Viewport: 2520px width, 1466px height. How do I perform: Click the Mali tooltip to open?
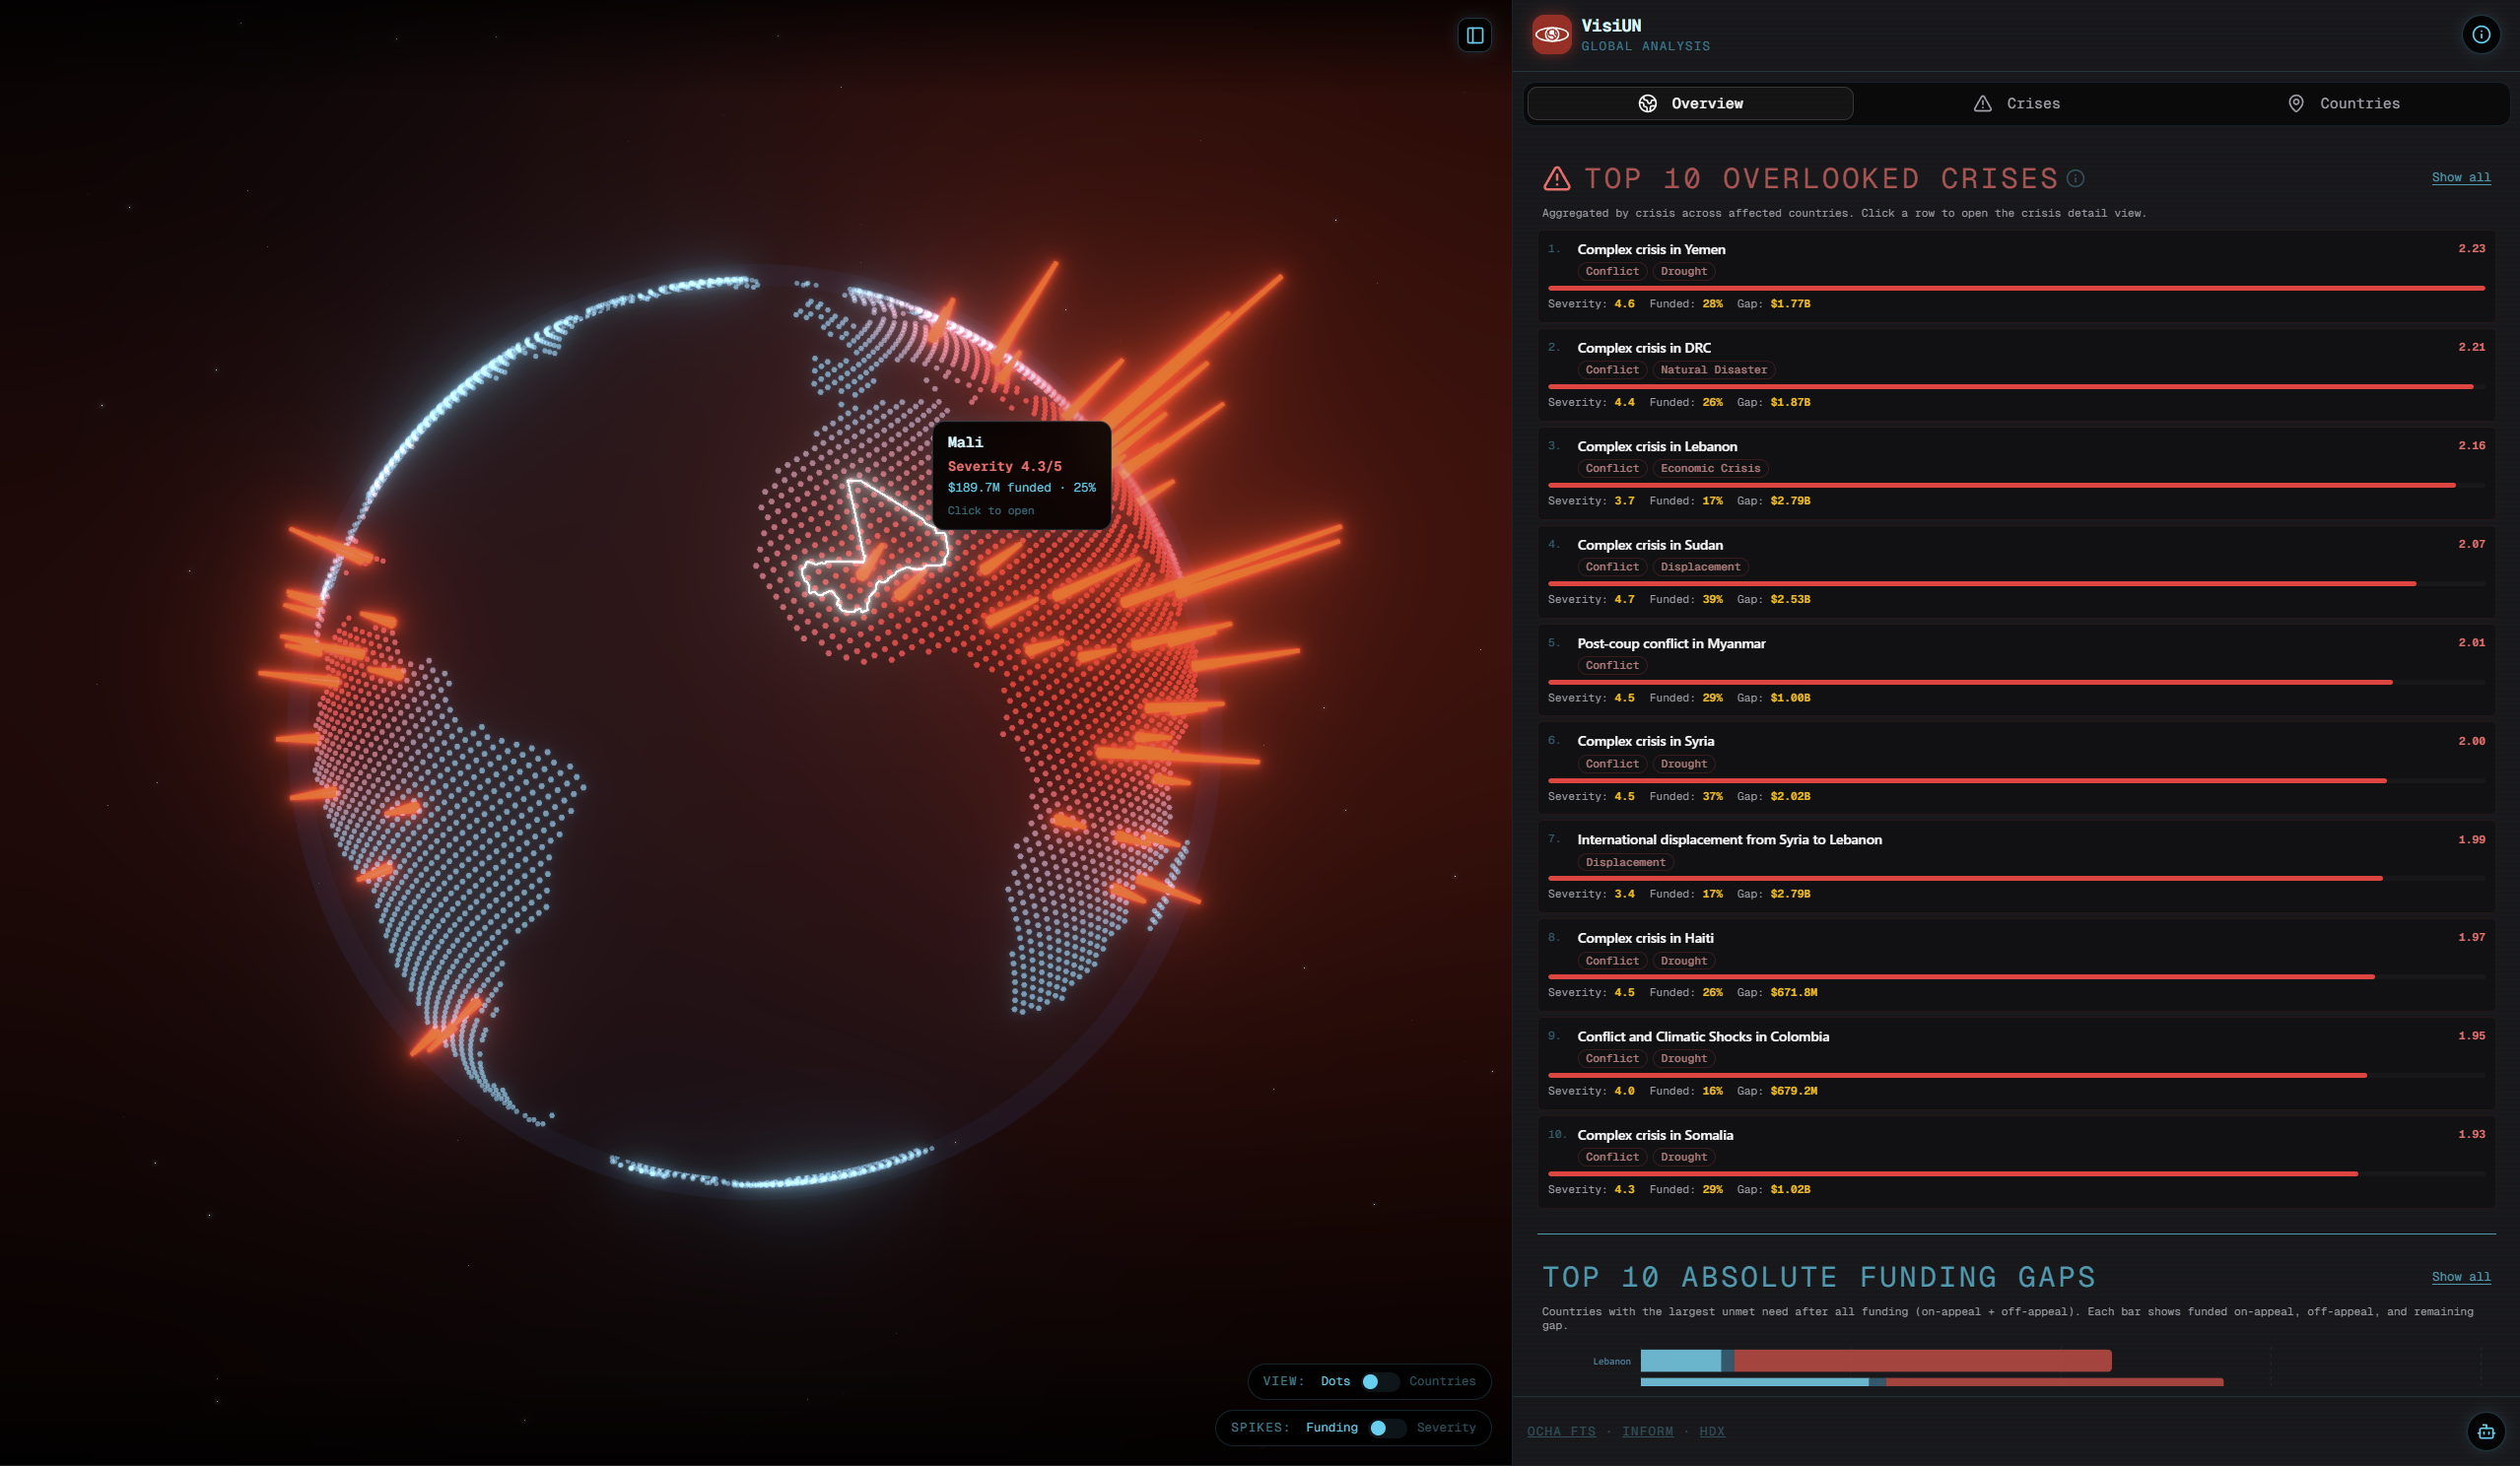[x=1021, y=476]
